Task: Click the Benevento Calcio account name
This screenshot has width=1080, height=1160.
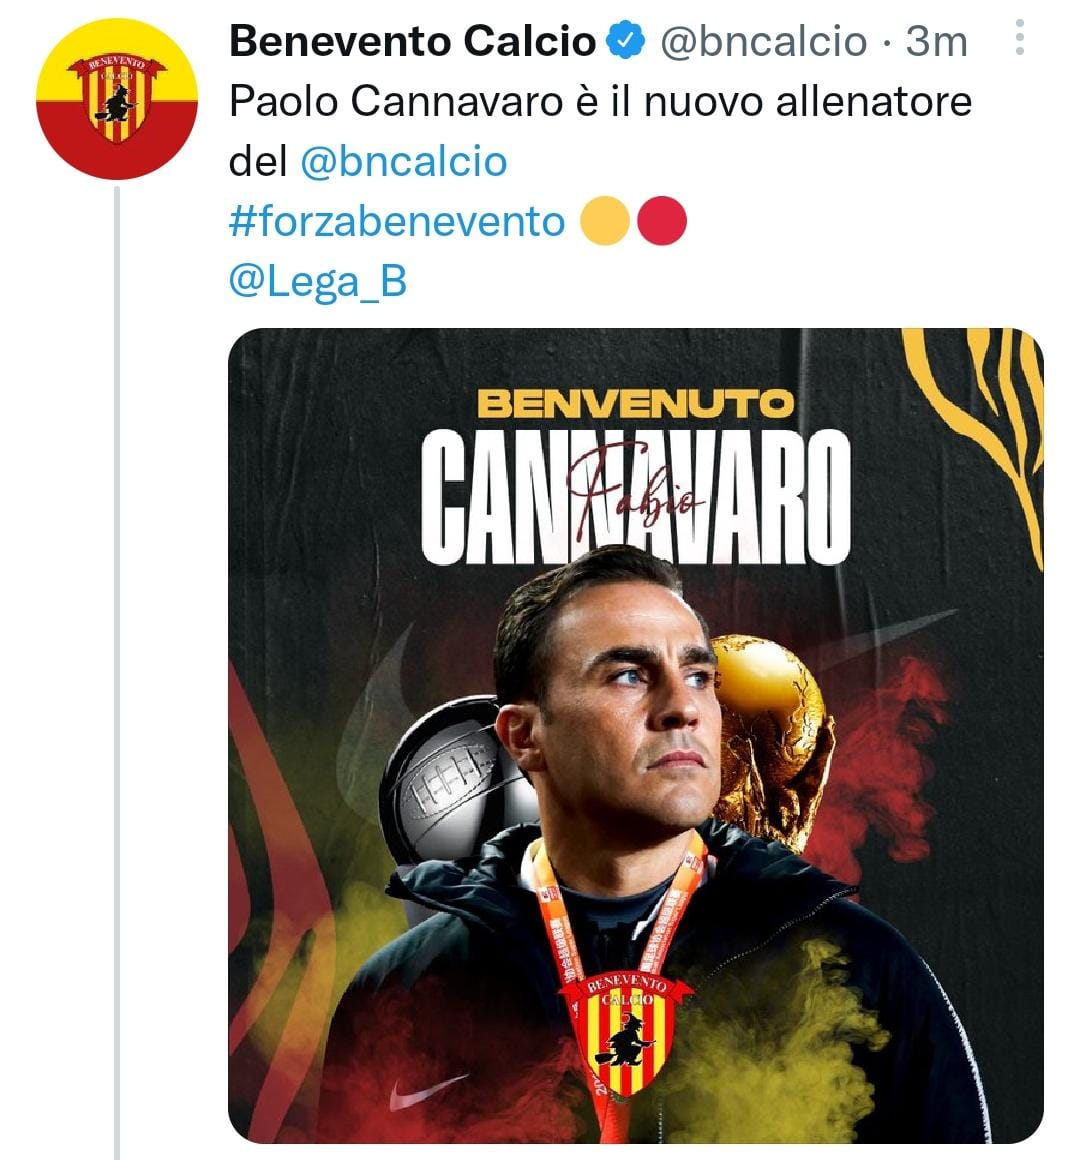Action: point(413,41)
